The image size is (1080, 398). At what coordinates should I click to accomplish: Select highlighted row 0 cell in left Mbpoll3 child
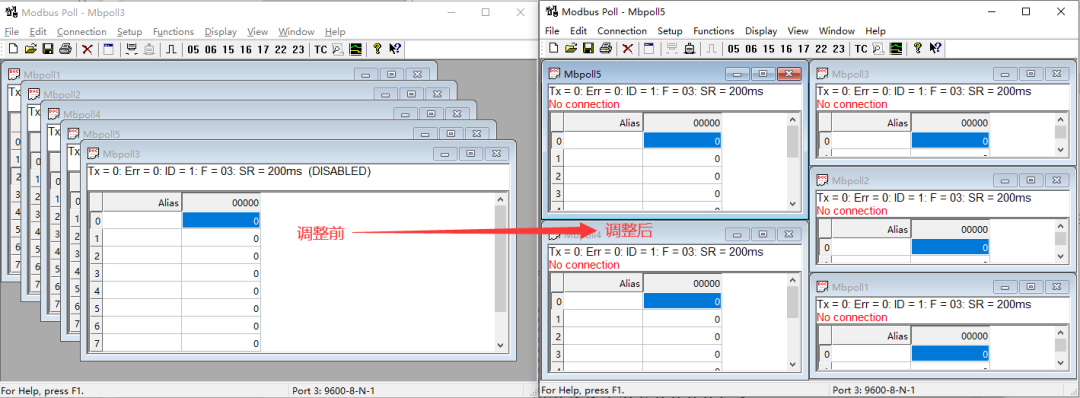221,220
